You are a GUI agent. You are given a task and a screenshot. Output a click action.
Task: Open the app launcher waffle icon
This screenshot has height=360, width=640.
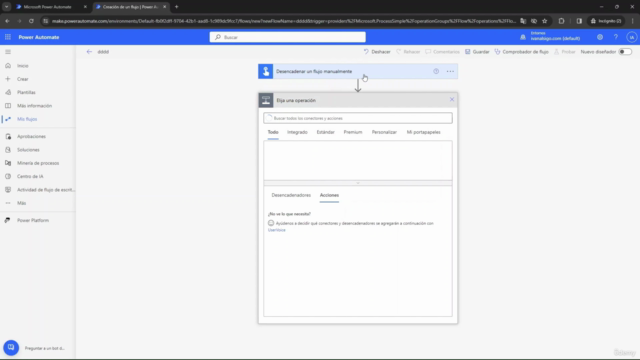(8, 37)
